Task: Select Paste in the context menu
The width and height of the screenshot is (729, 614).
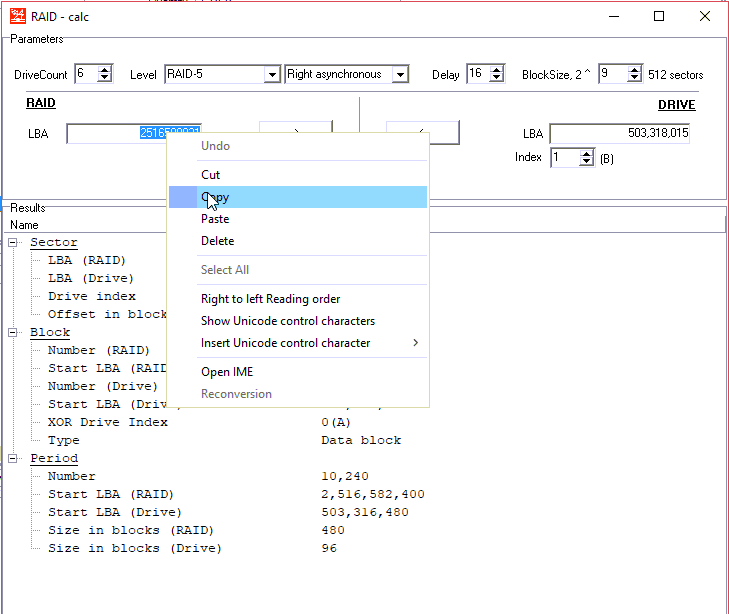Action: (215, 219)
